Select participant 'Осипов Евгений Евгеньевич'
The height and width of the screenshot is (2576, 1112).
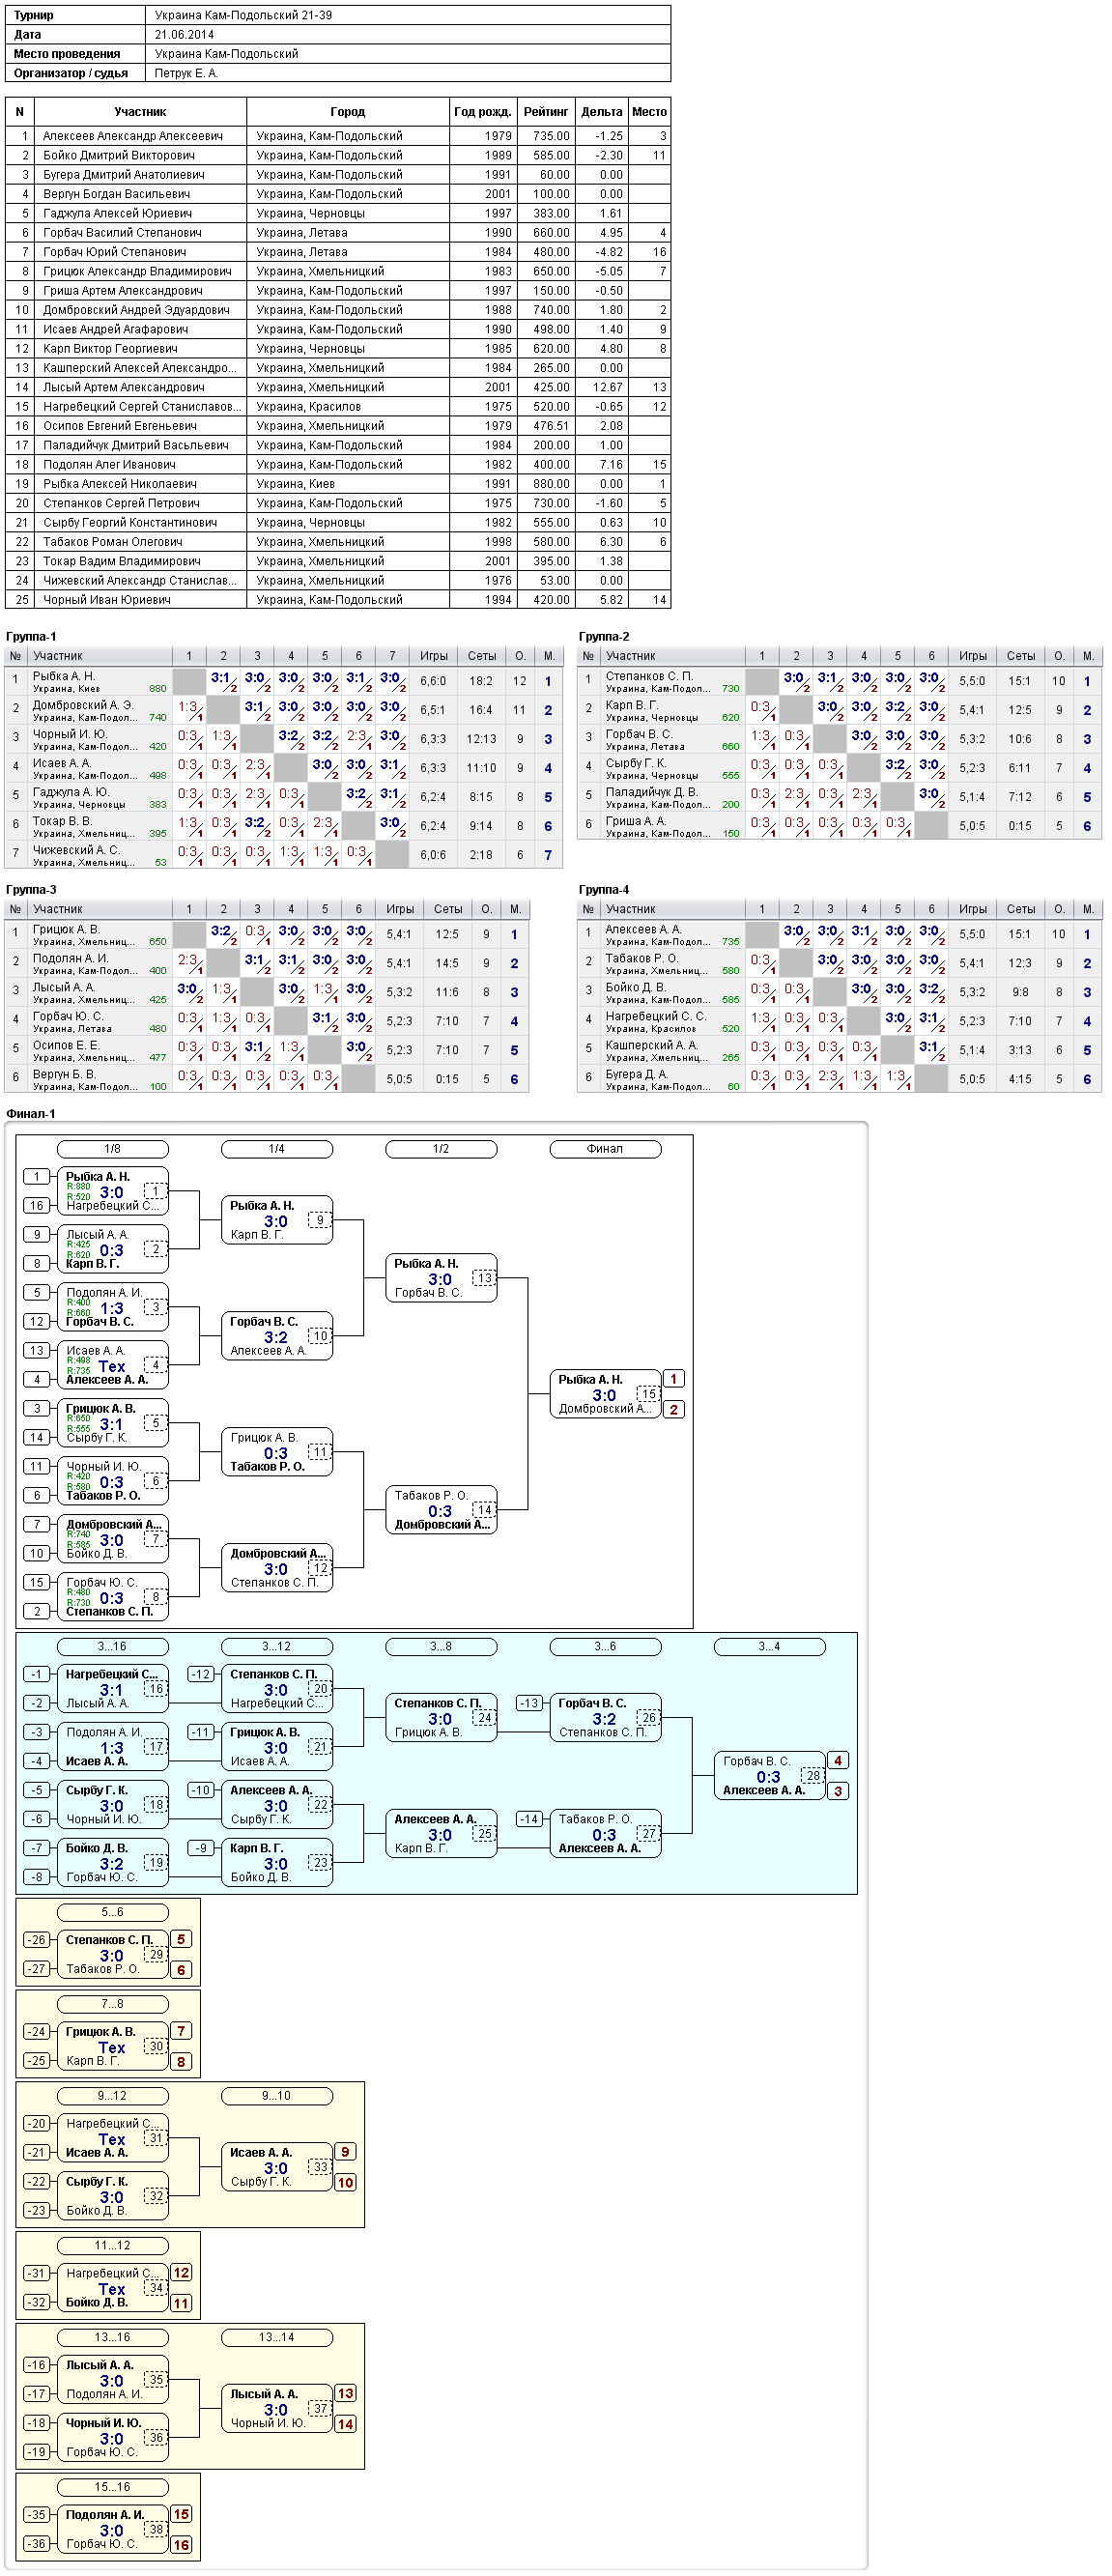119,426
